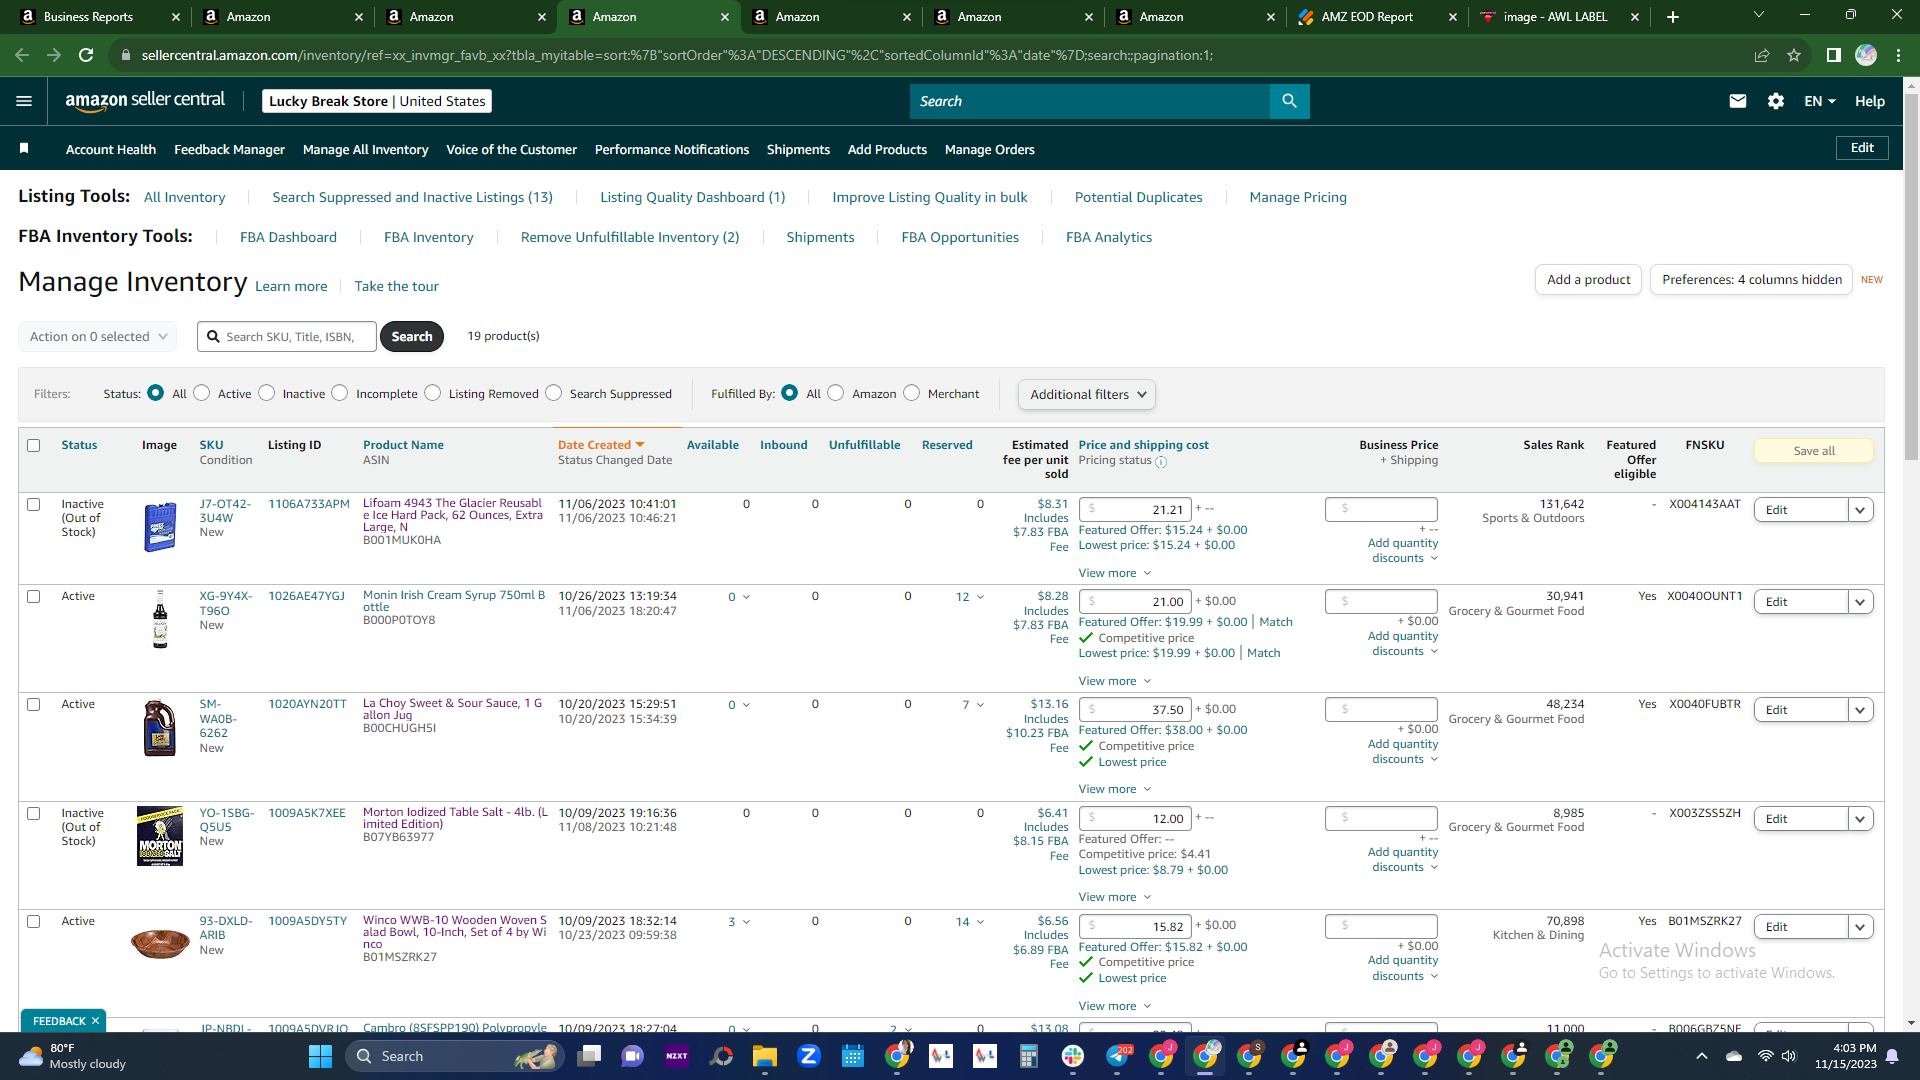1920x1080 pixels.
Task: Expand View more for La Choy row
Action: (1115, 790)
